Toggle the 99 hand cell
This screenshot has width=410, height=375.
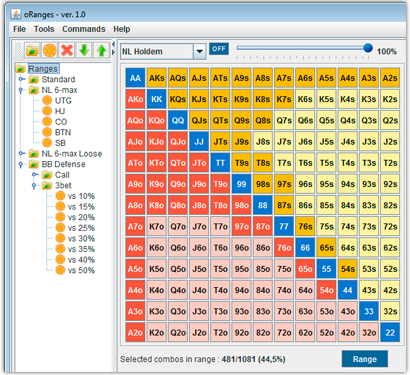point(242,184)
